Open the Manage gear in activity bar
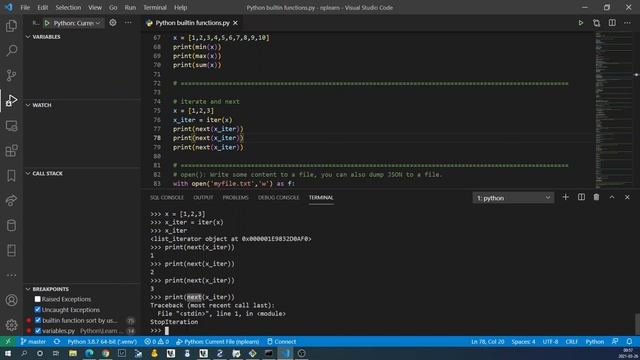The width and height of the screenshot is (640, 360). 11,325
